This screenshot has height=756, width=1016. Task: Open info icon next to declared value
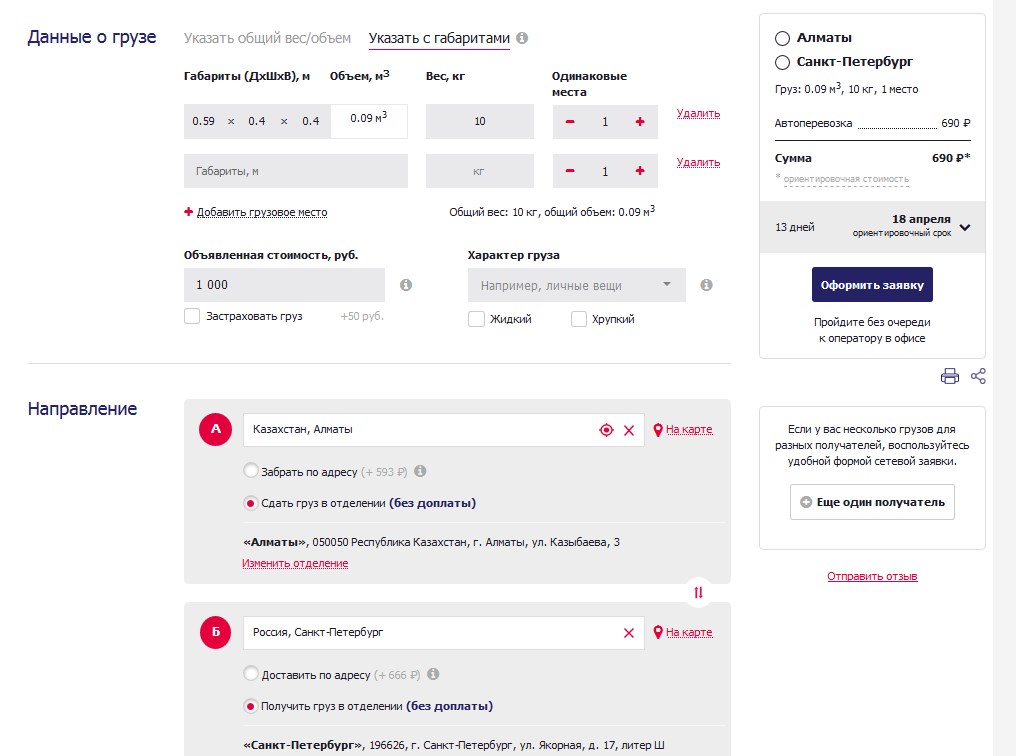click(406, 285)
